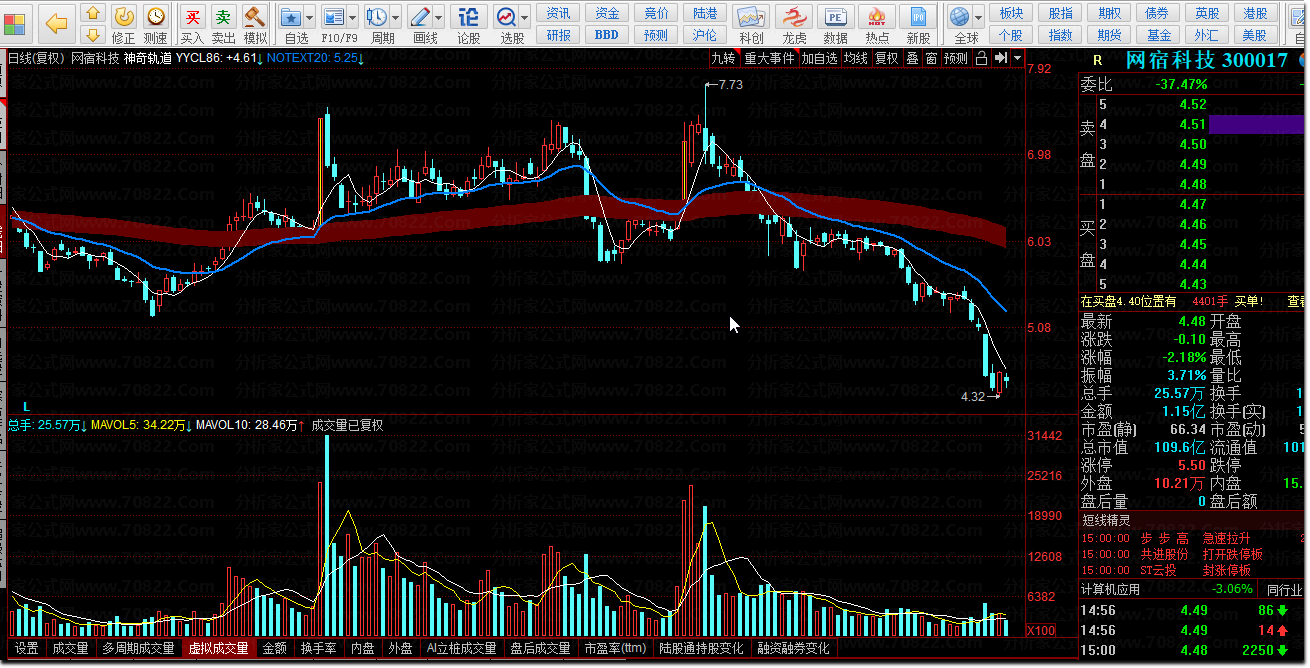Viewport: 1310px width, 668px height.
Task: Click 加自选 to add to watchlist
Action: [x=819, y=58]
